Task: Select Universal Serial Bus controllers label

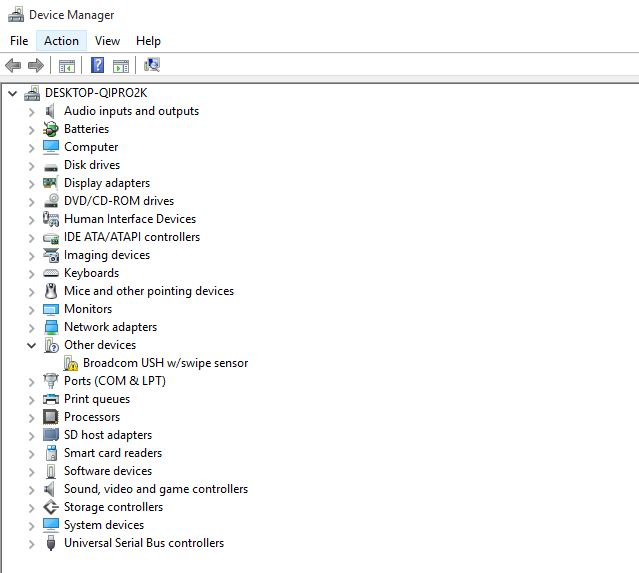Action: 144,543
